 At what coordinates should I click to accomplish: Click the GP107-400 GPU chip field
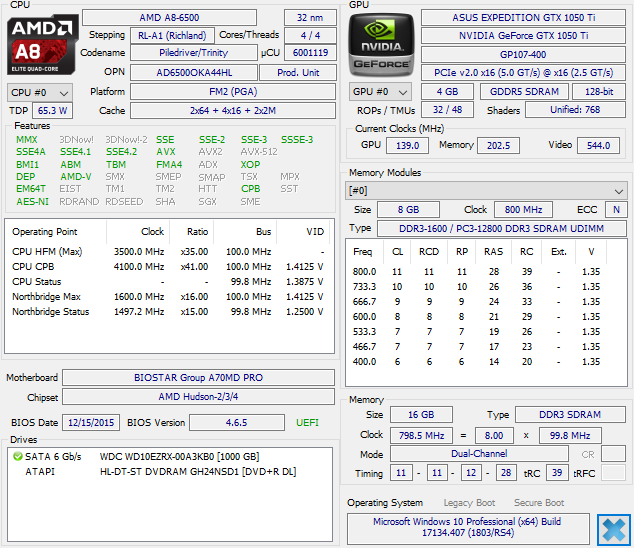[x=524, y=54]
